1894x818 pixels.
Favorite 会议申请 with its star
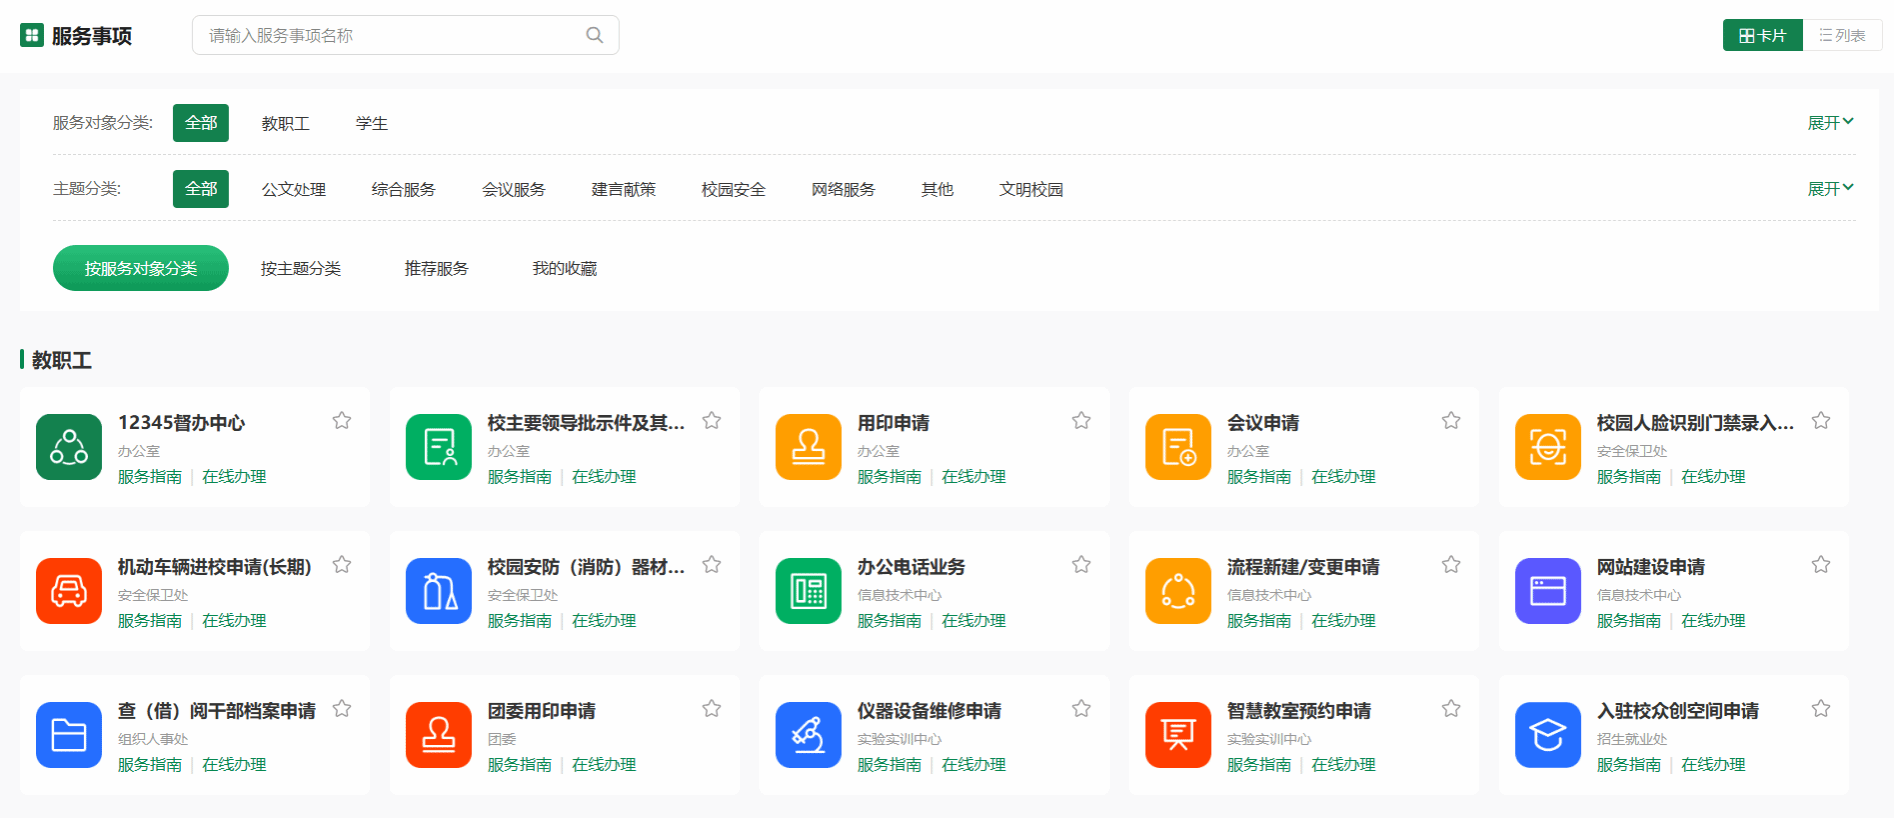click(1451, 421)
